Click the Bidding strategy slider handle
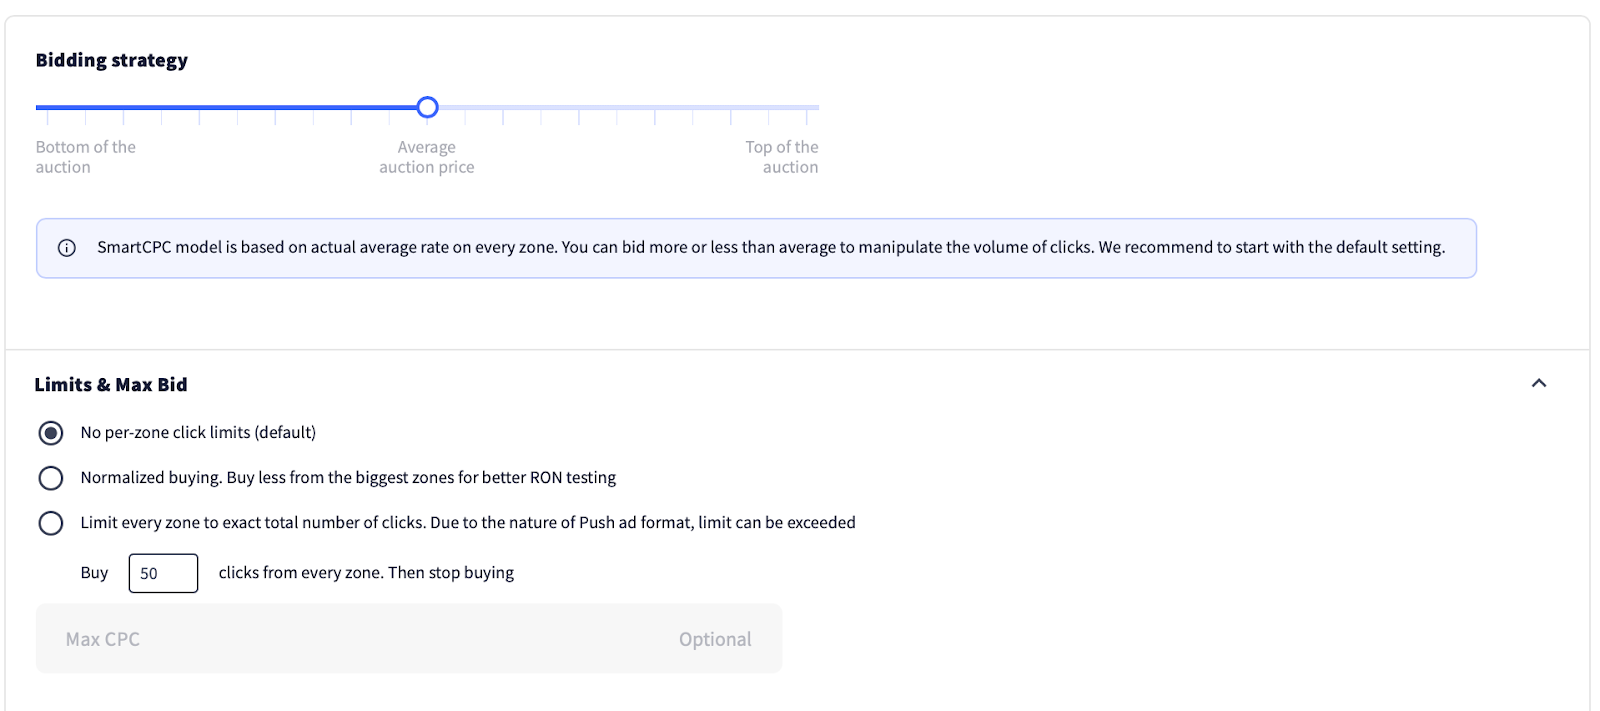Viewport: 1600px width, 711px height. point(427,107)
